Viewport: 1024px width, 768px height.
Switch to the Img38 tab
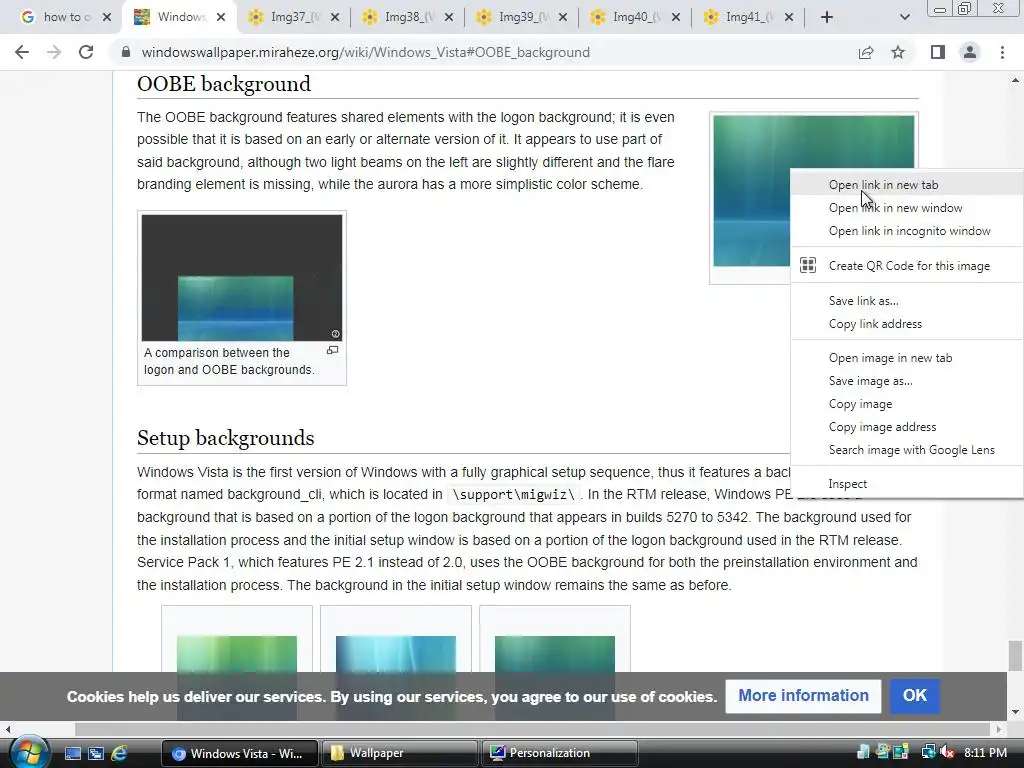pyautogui.click(x=399, y=17)
